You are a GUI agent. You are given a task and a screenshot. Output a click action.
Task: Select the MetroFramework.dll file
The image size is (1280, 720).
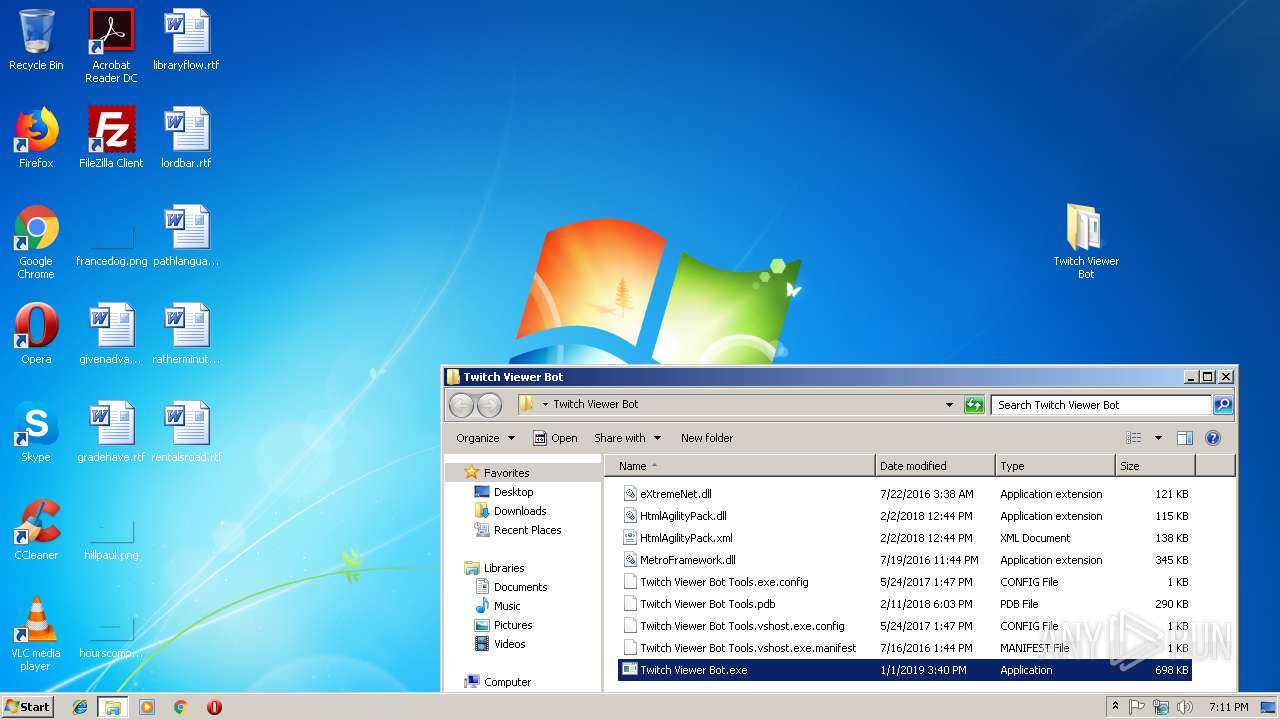905,560
